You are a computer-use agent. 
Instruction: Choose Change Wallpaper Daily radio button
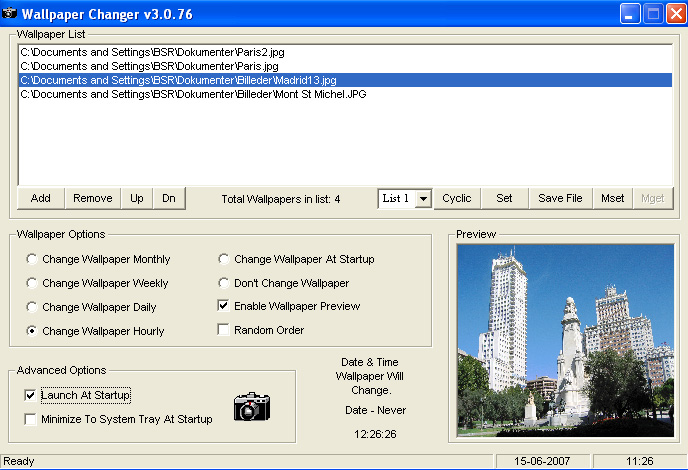click(32, 307)
